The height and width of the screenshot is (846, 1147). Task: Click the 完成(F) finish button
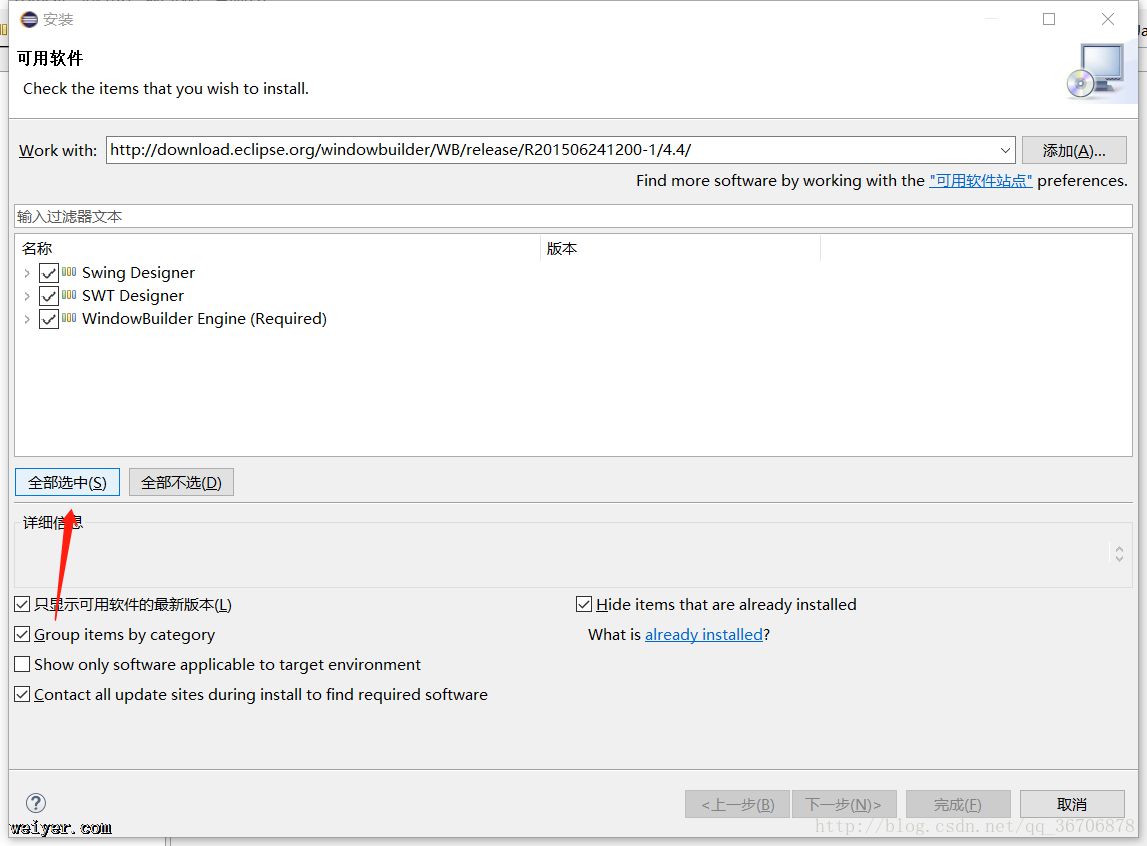click(958, 804)
